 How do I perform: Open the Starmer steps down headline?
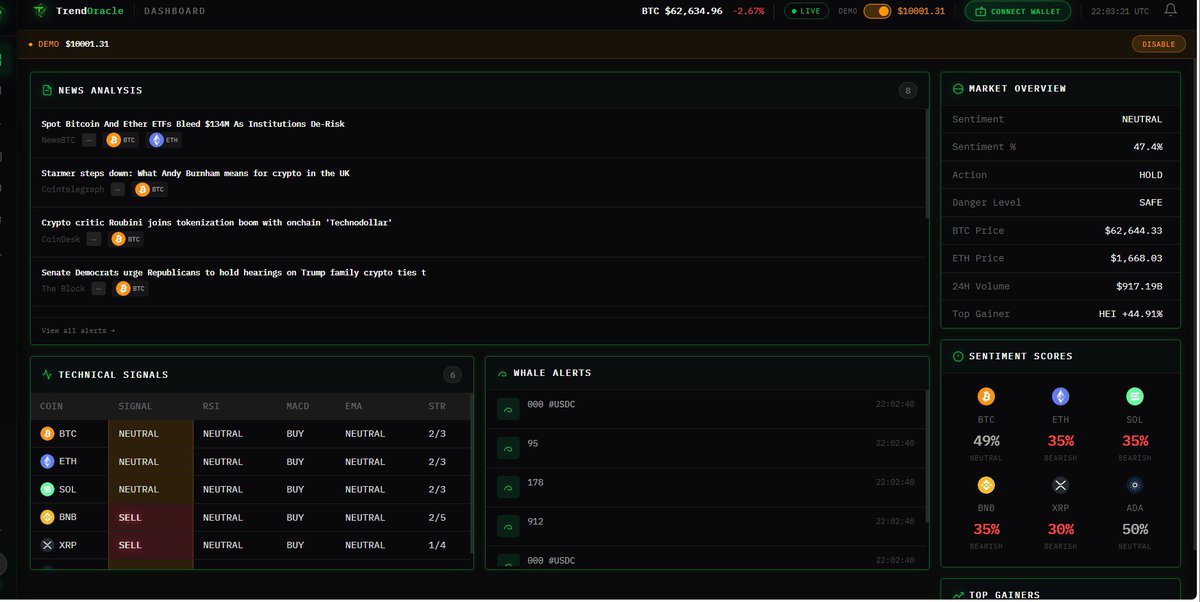pyautogui.click(x=195, y=173)
